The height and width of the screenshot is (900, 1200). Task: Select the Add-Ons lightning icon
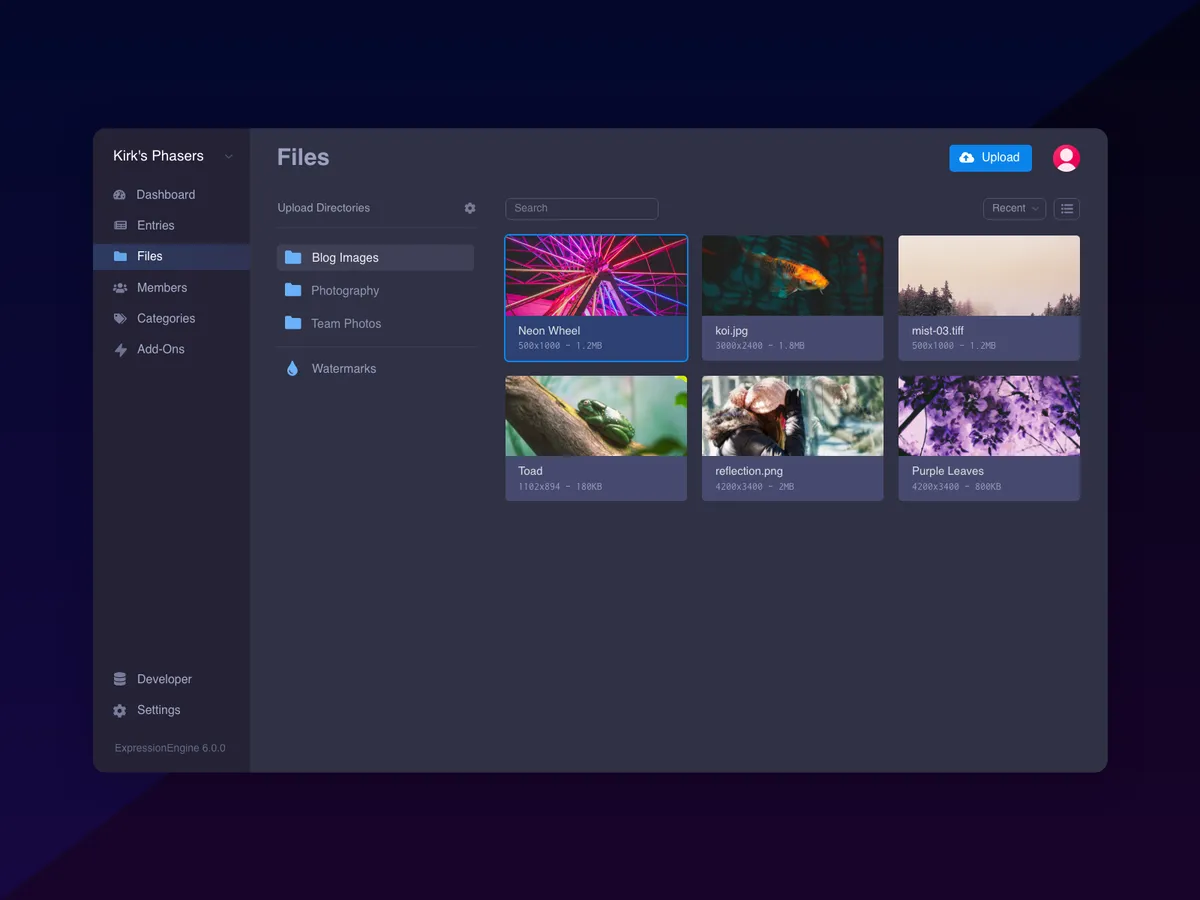coord(120,349)
